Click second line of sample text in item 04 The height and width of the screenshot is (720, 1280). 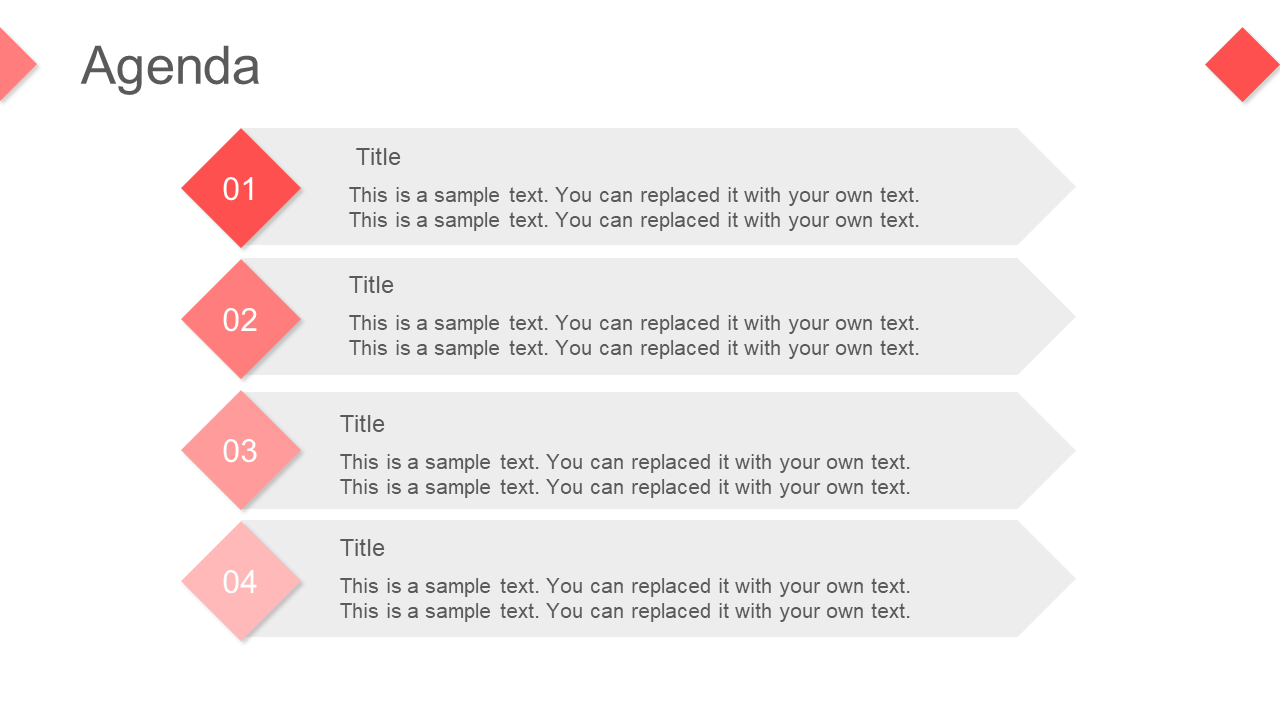coord(625,611)
